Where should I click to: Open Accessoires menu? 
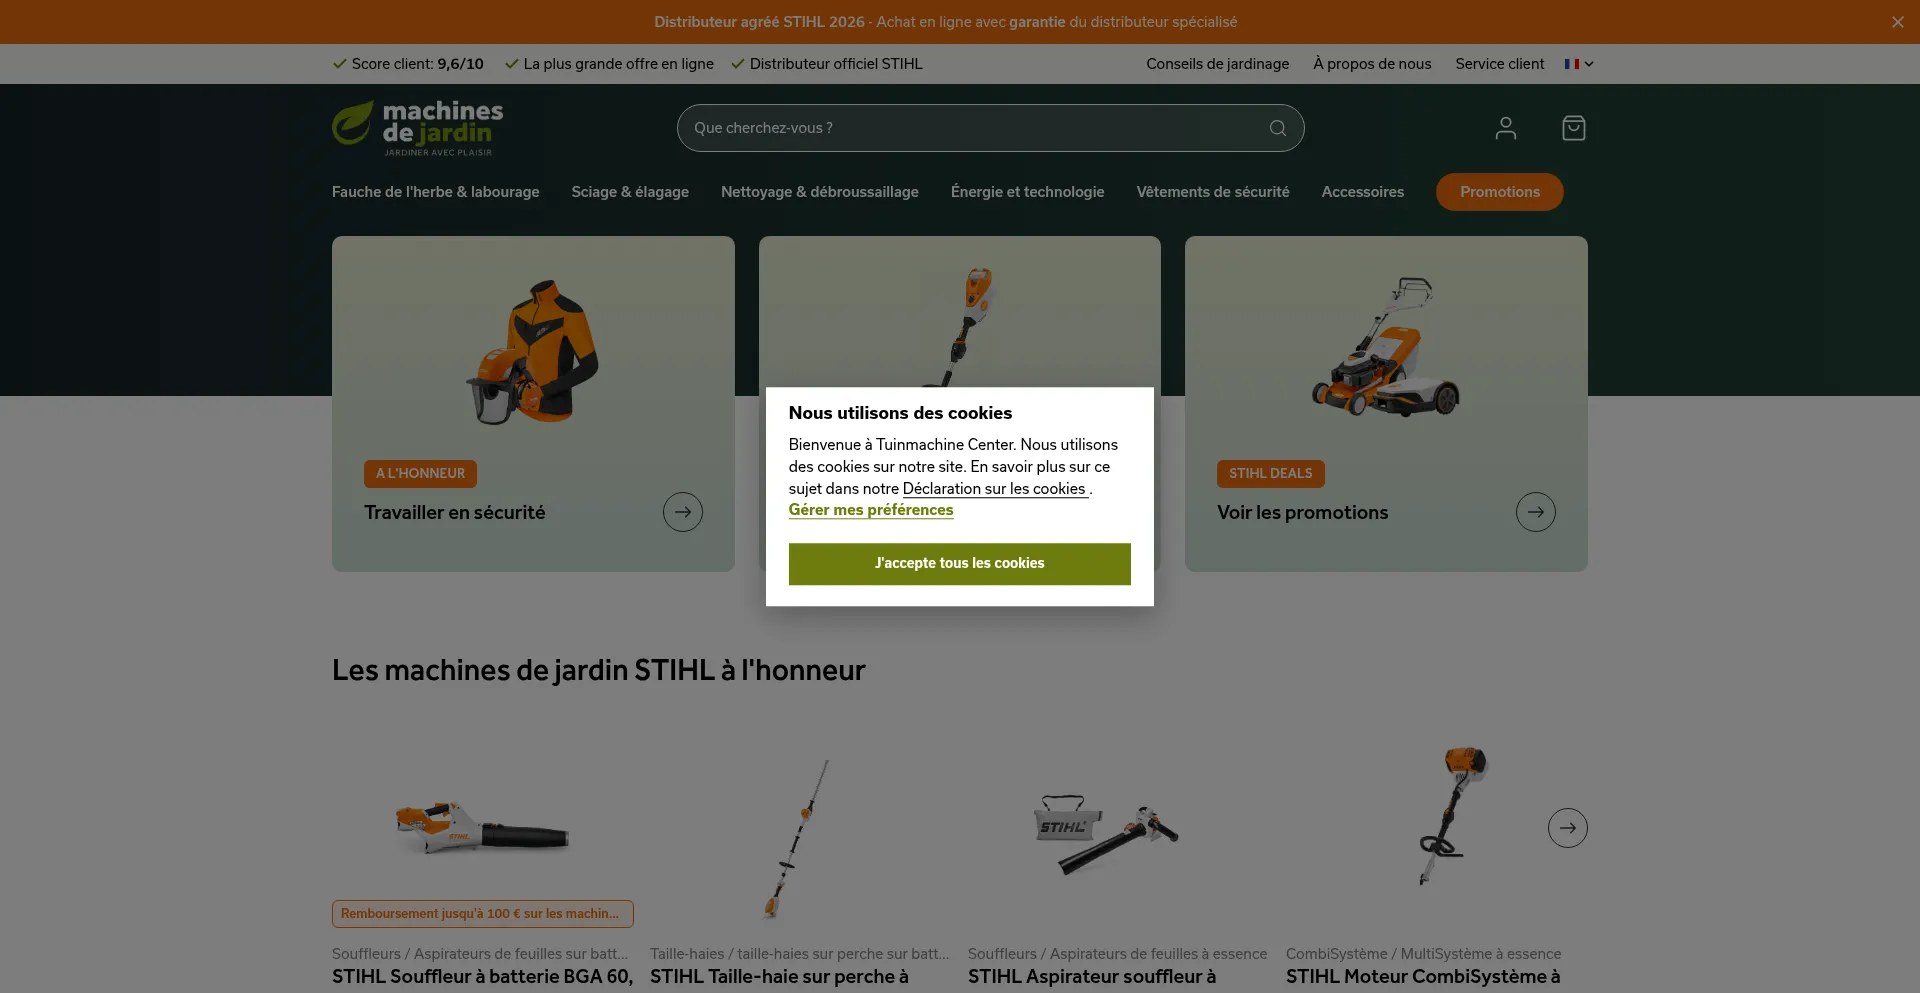[x=1362, y=192]
